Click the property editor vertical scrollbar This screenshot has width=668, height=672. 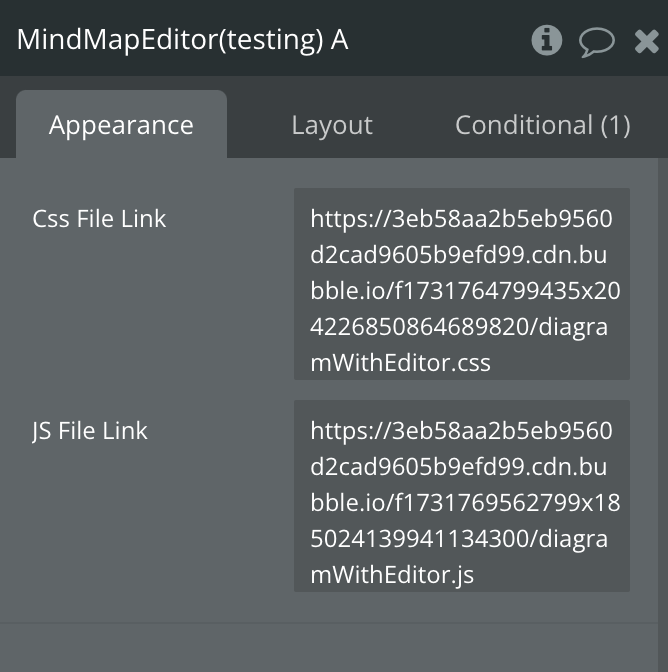tap(662, 415)
